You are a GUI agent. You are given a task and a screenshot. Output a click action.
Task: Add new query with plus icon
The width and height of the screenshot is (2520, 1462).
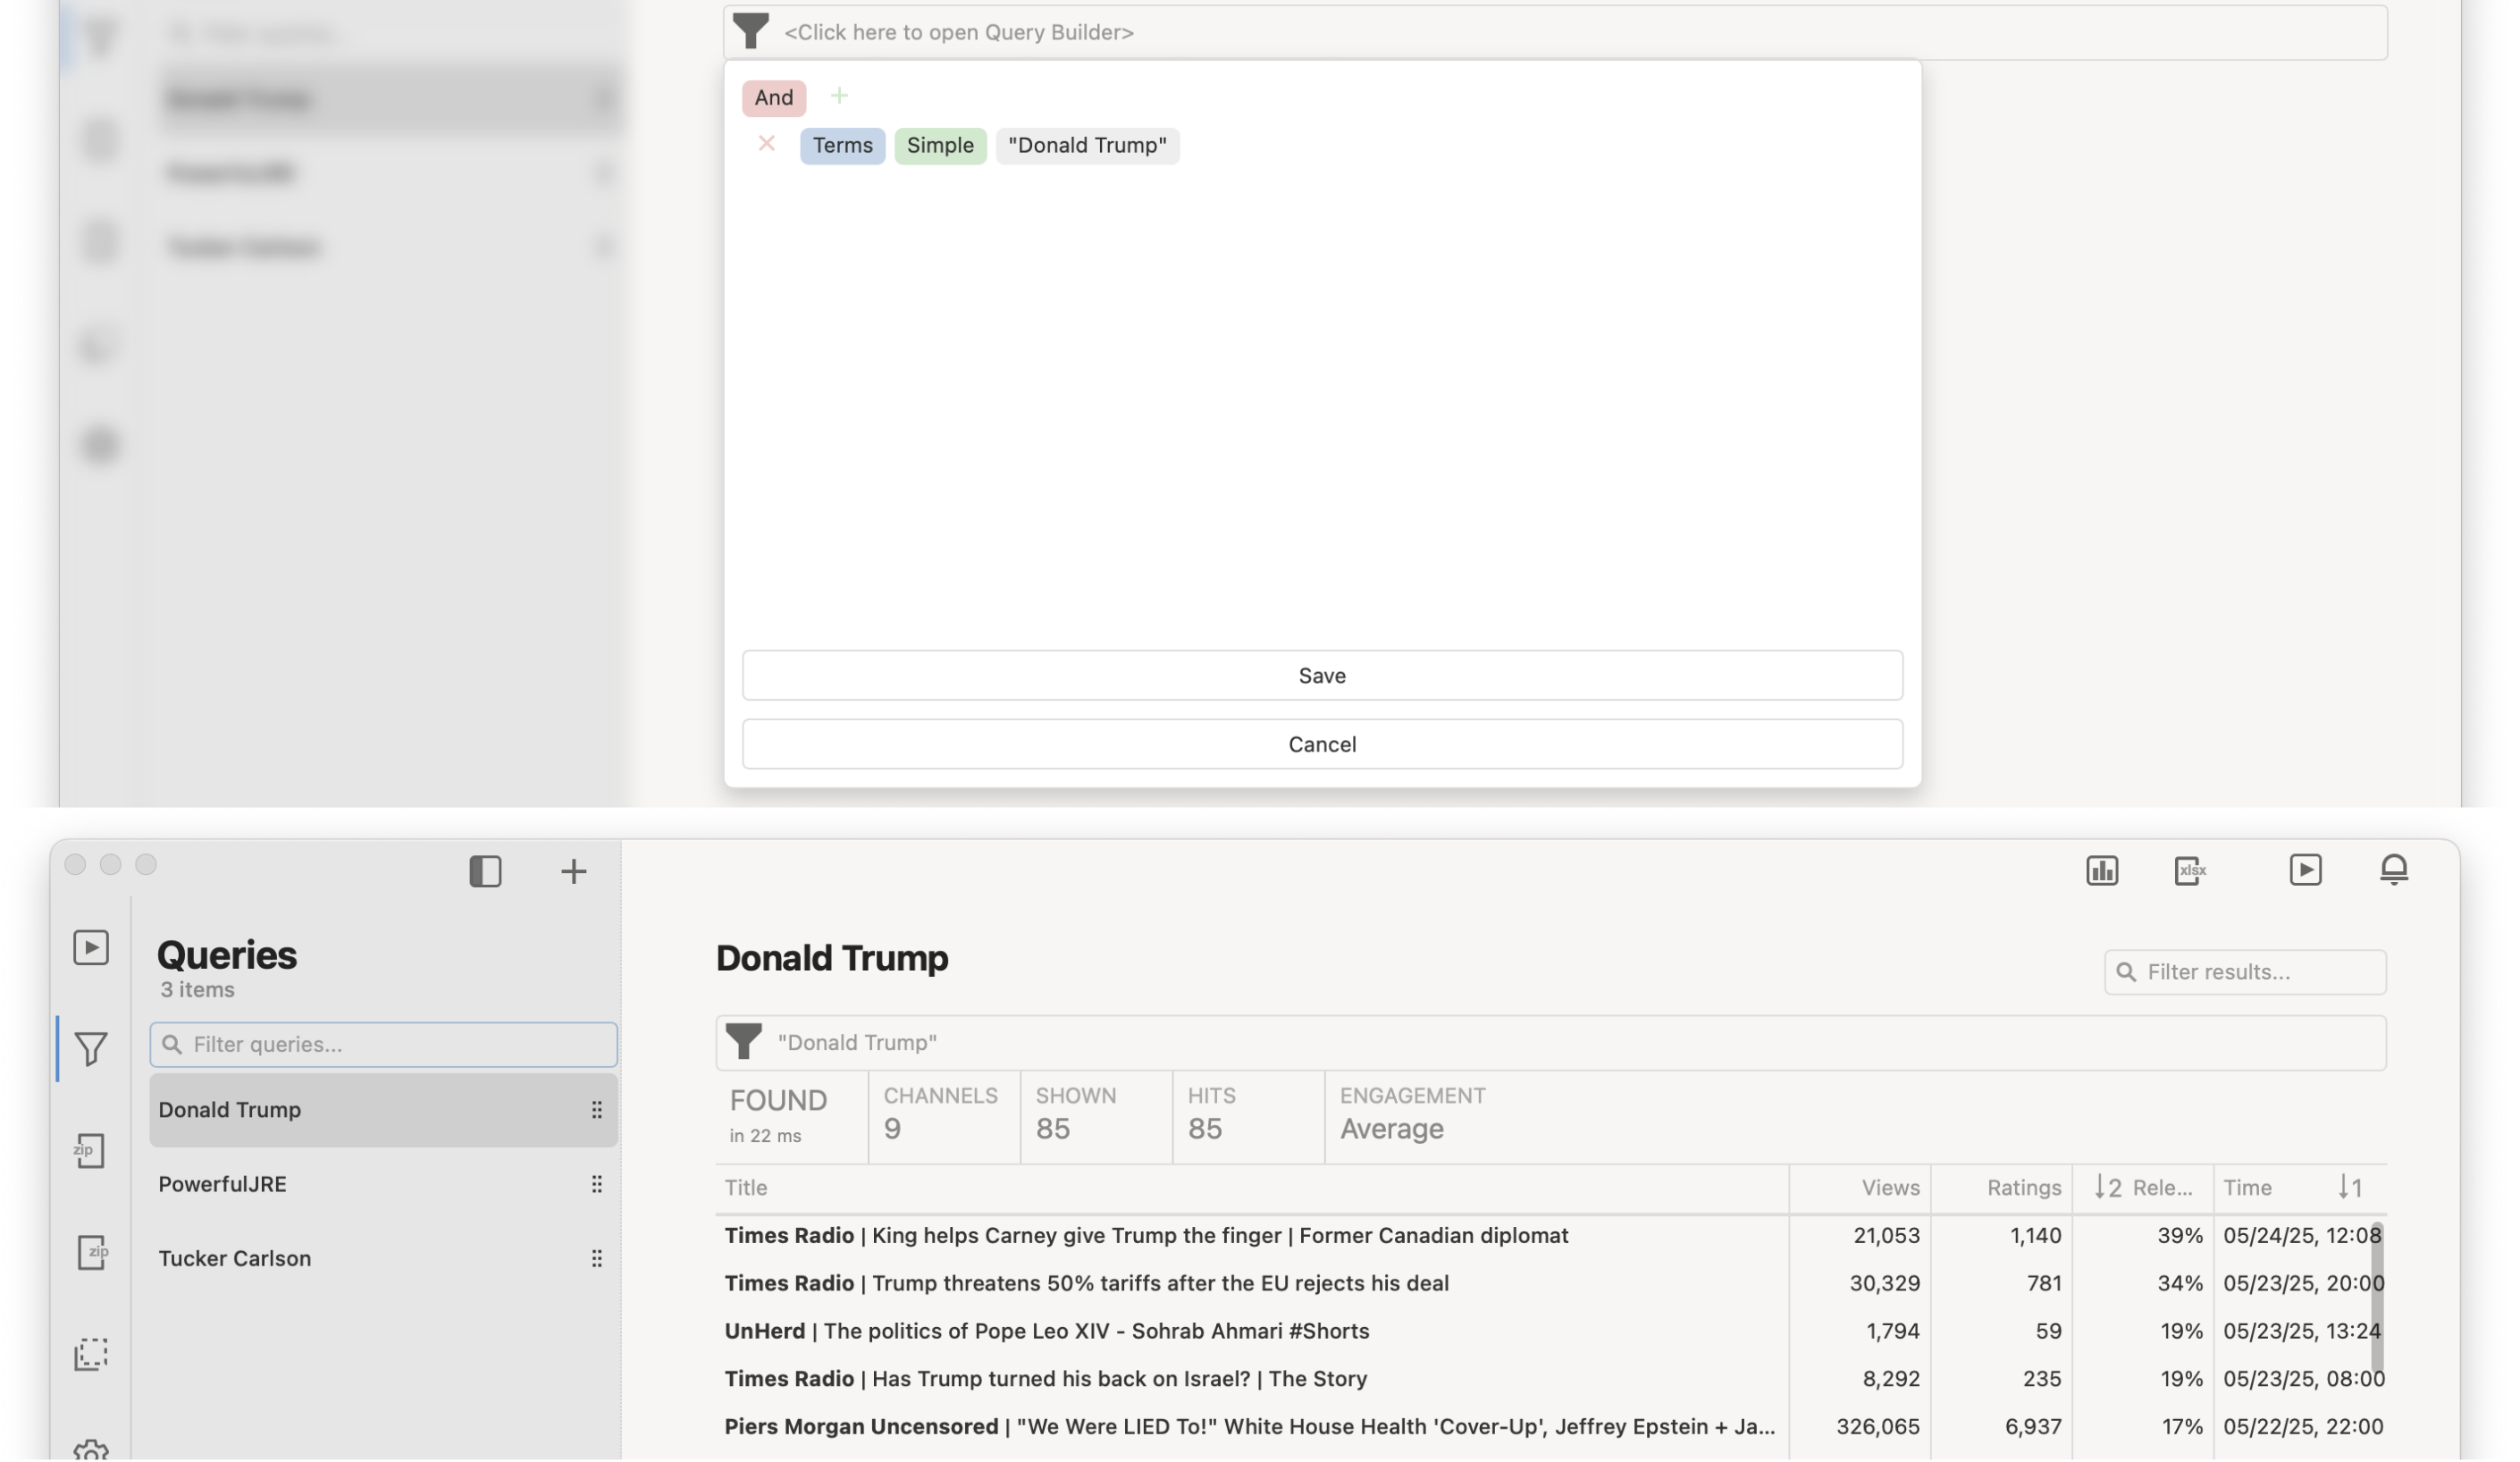573,872
